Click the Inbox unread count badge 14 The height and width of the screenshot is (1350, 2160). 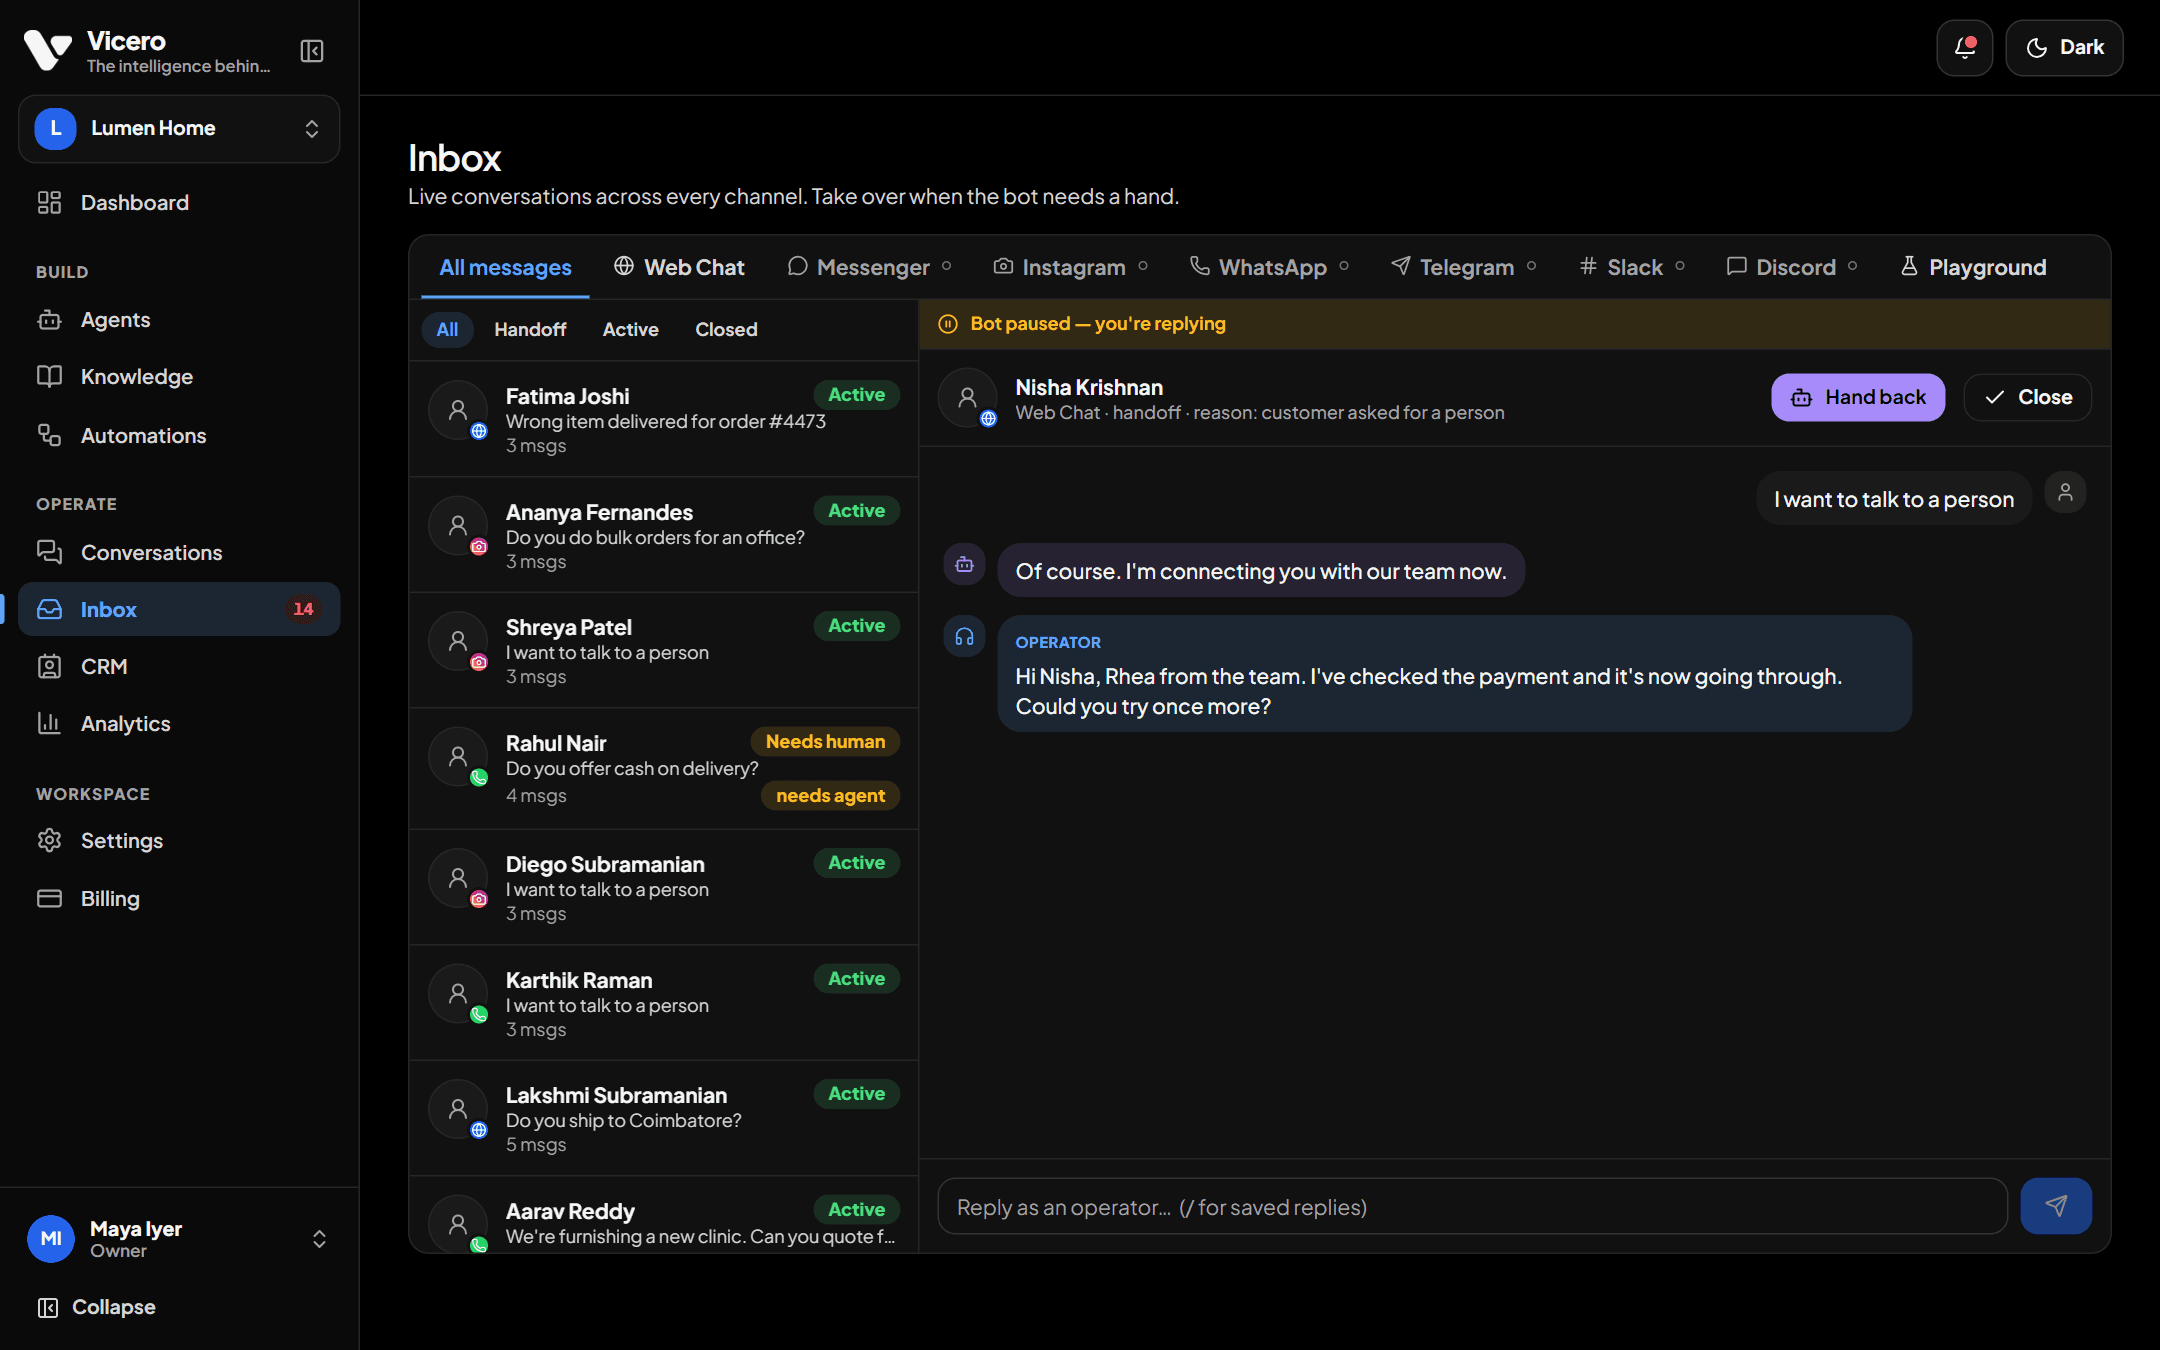pyautogui.click(x=303, y=609)
